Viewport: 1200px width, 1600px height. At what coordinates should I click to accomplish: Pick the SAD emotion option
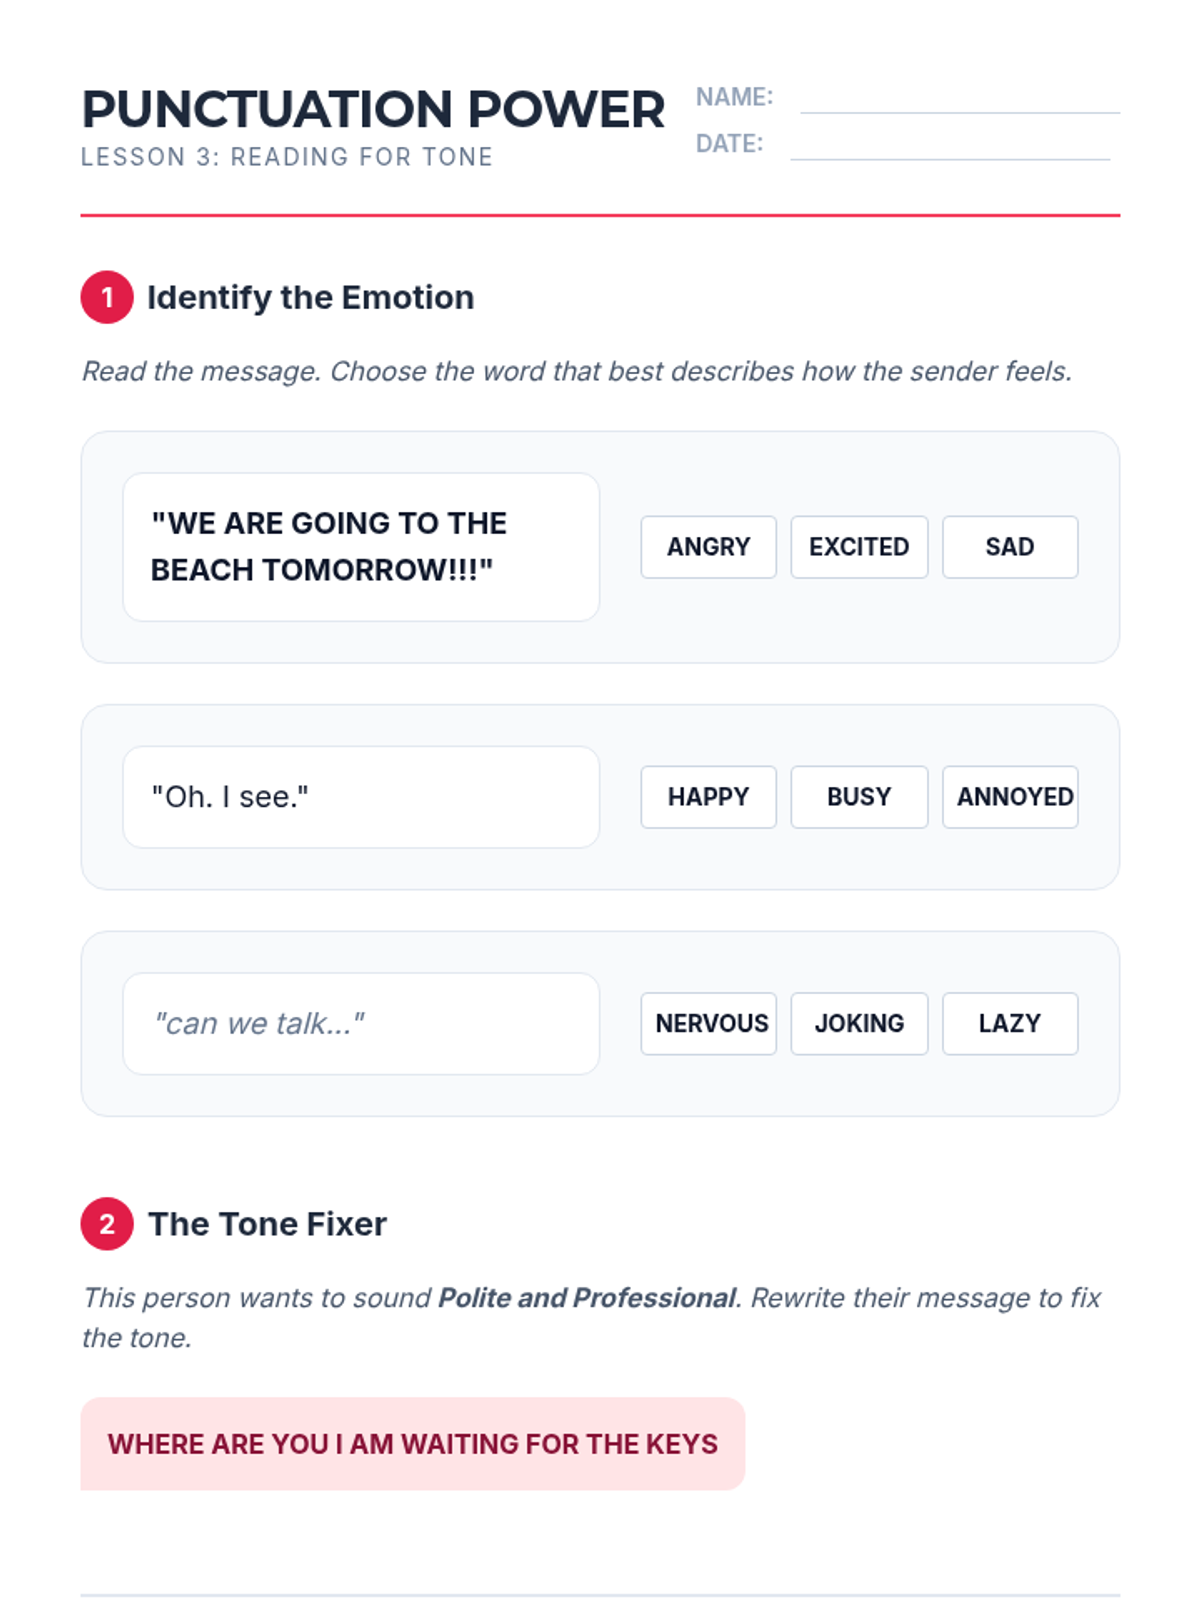coord(1010,547)
